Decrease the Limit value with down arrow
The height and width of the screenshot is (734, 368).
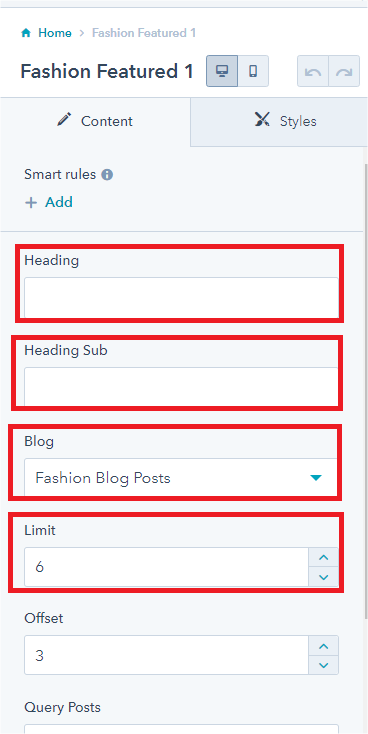pos(323,577)
